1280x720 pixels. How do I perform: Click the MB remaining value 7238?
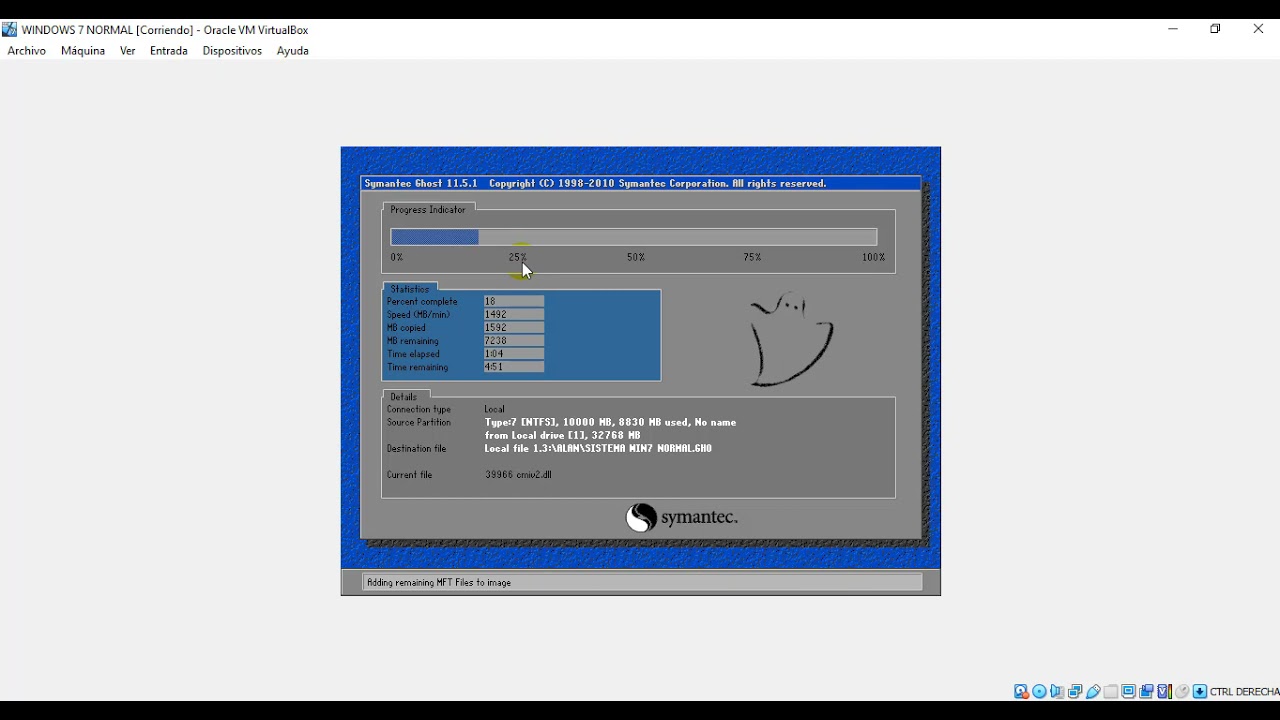[514, 341]
